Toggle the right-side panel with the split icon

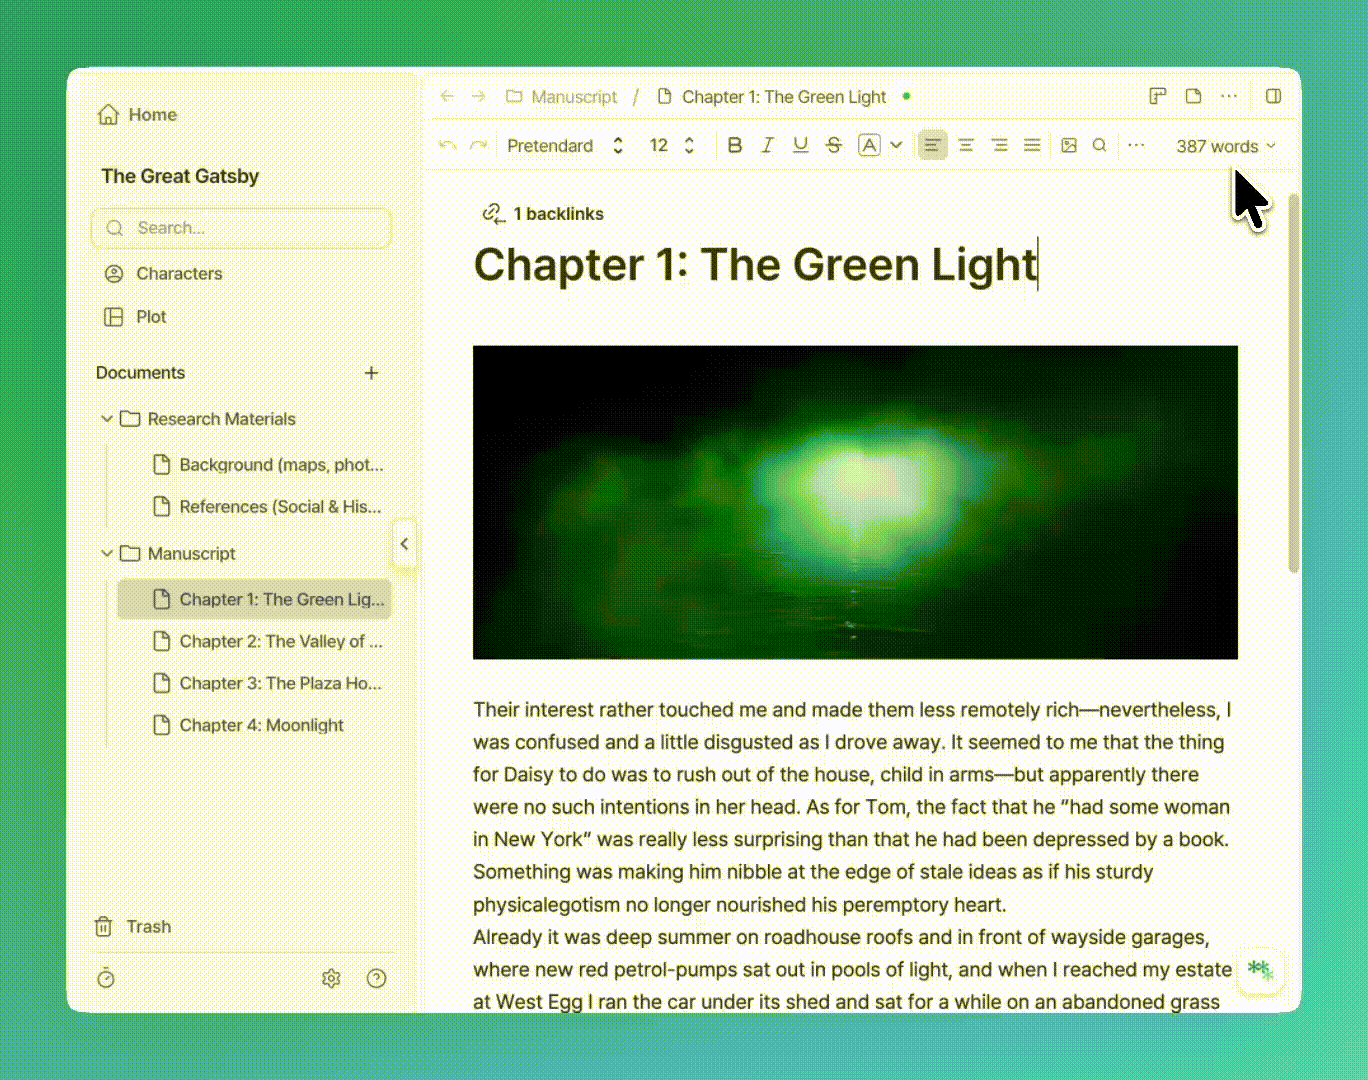coord(1272,96)
